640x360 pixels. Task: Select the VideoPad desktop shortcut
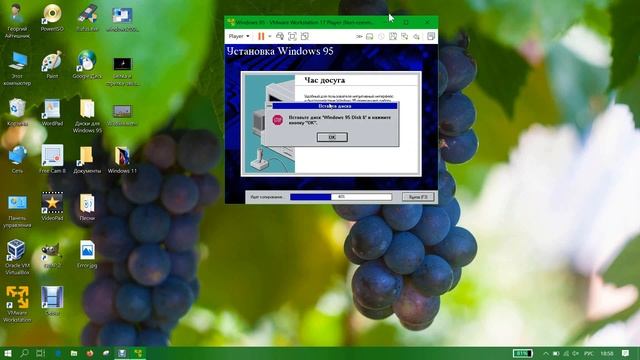click(52, 207)
